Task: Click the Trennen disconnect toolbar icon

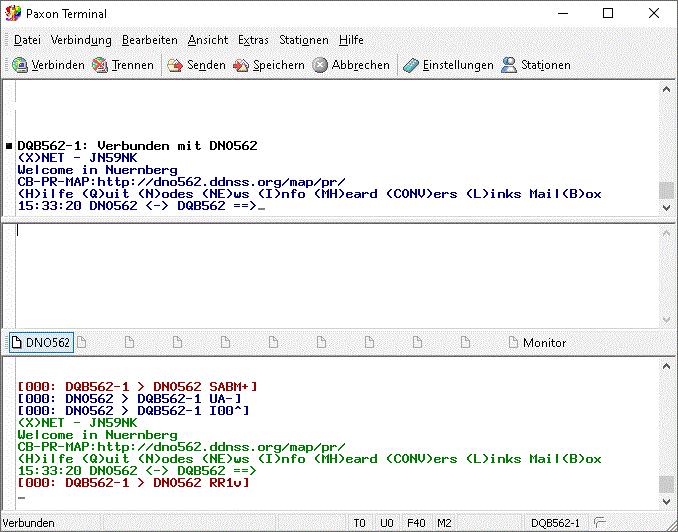Action: click(100, 65)
